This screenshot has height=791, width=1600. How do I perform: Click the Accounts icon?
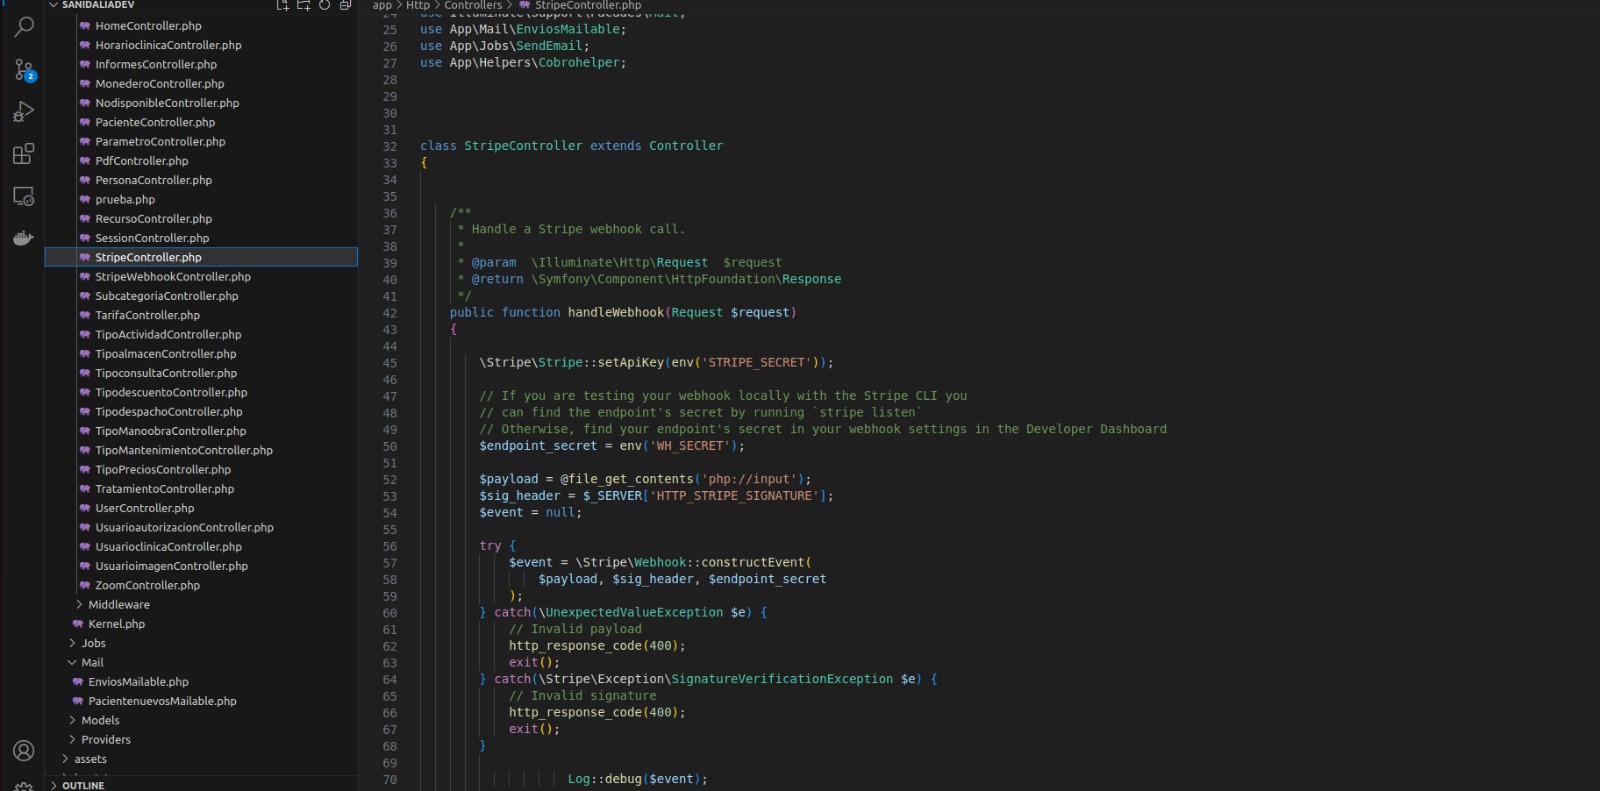pos(23,750)
